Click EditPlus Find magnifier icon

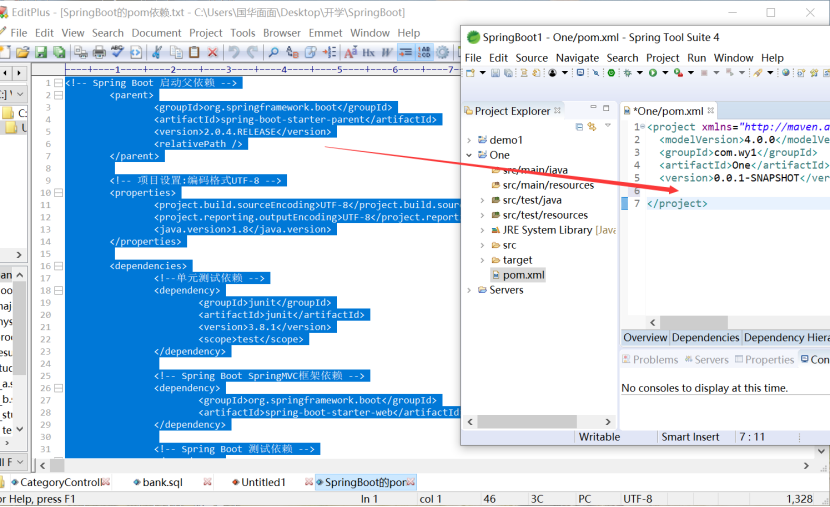pyautogui.click(x=273, y=52)
